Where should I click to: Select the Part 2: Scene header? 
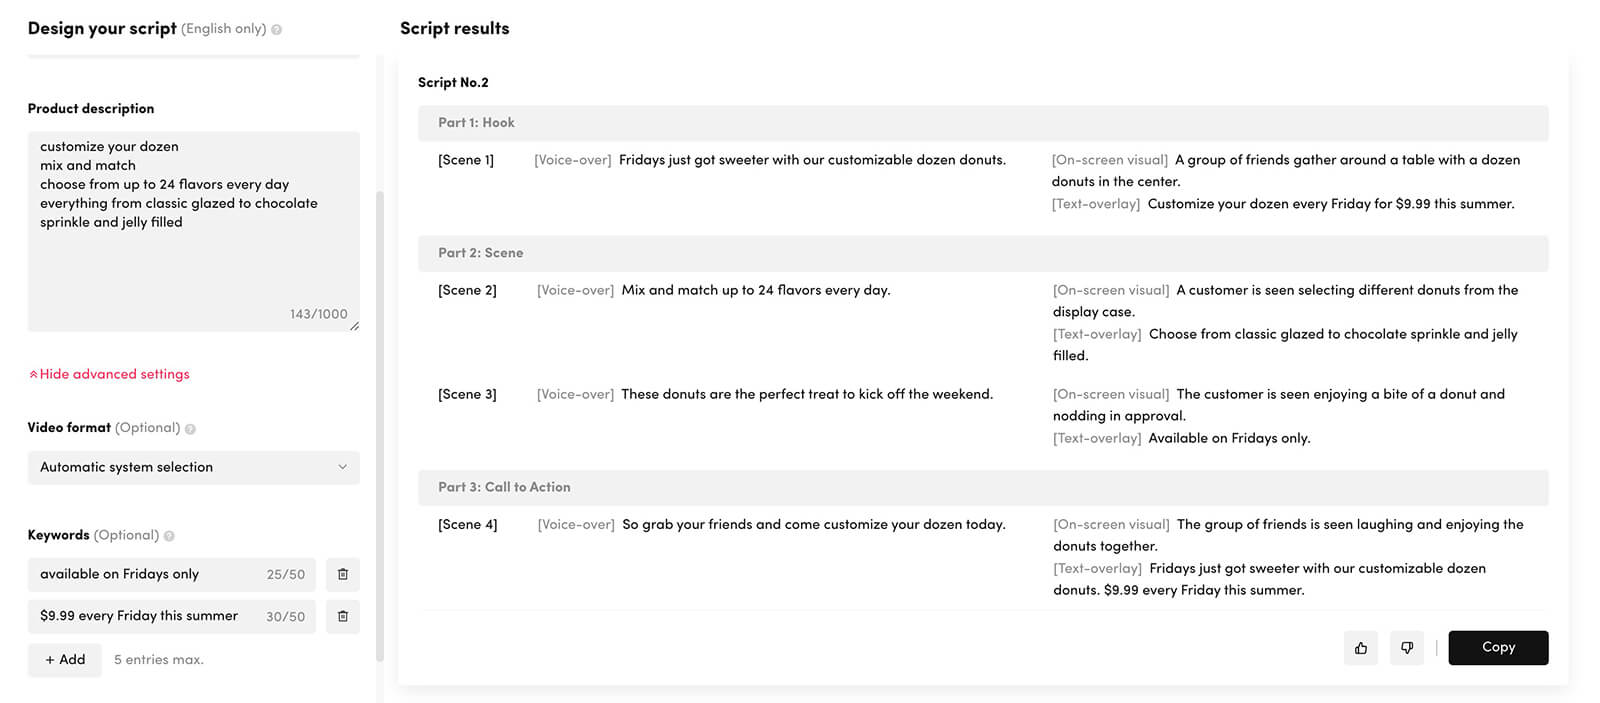point(983,253)
